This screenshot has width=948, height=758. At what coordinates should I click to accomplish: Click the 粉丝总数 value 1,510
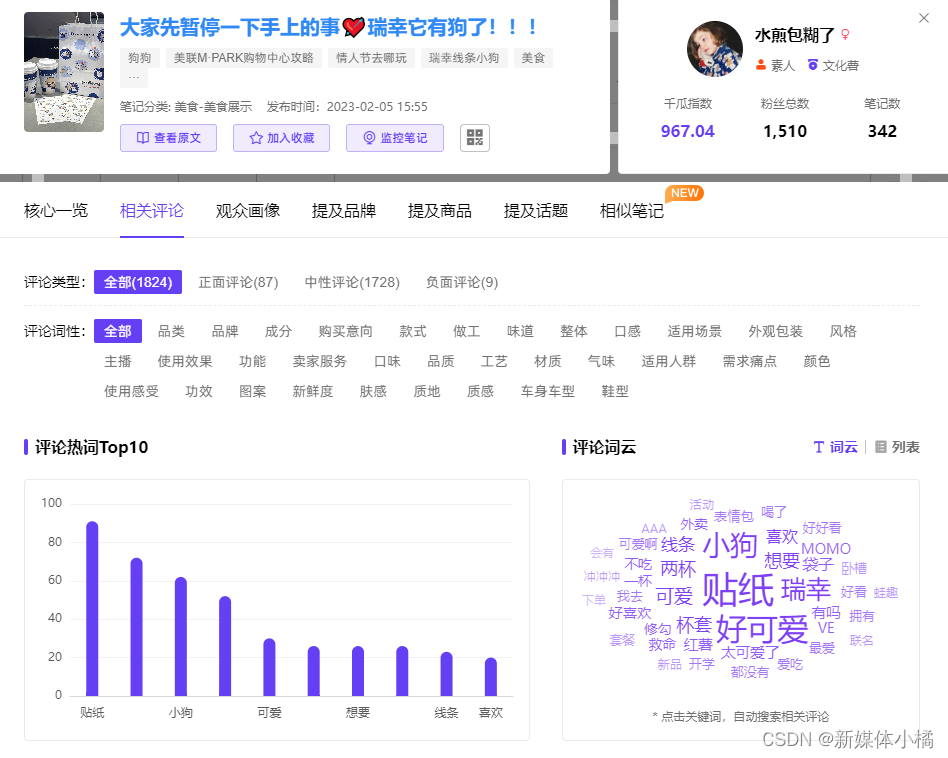(785, 131)
